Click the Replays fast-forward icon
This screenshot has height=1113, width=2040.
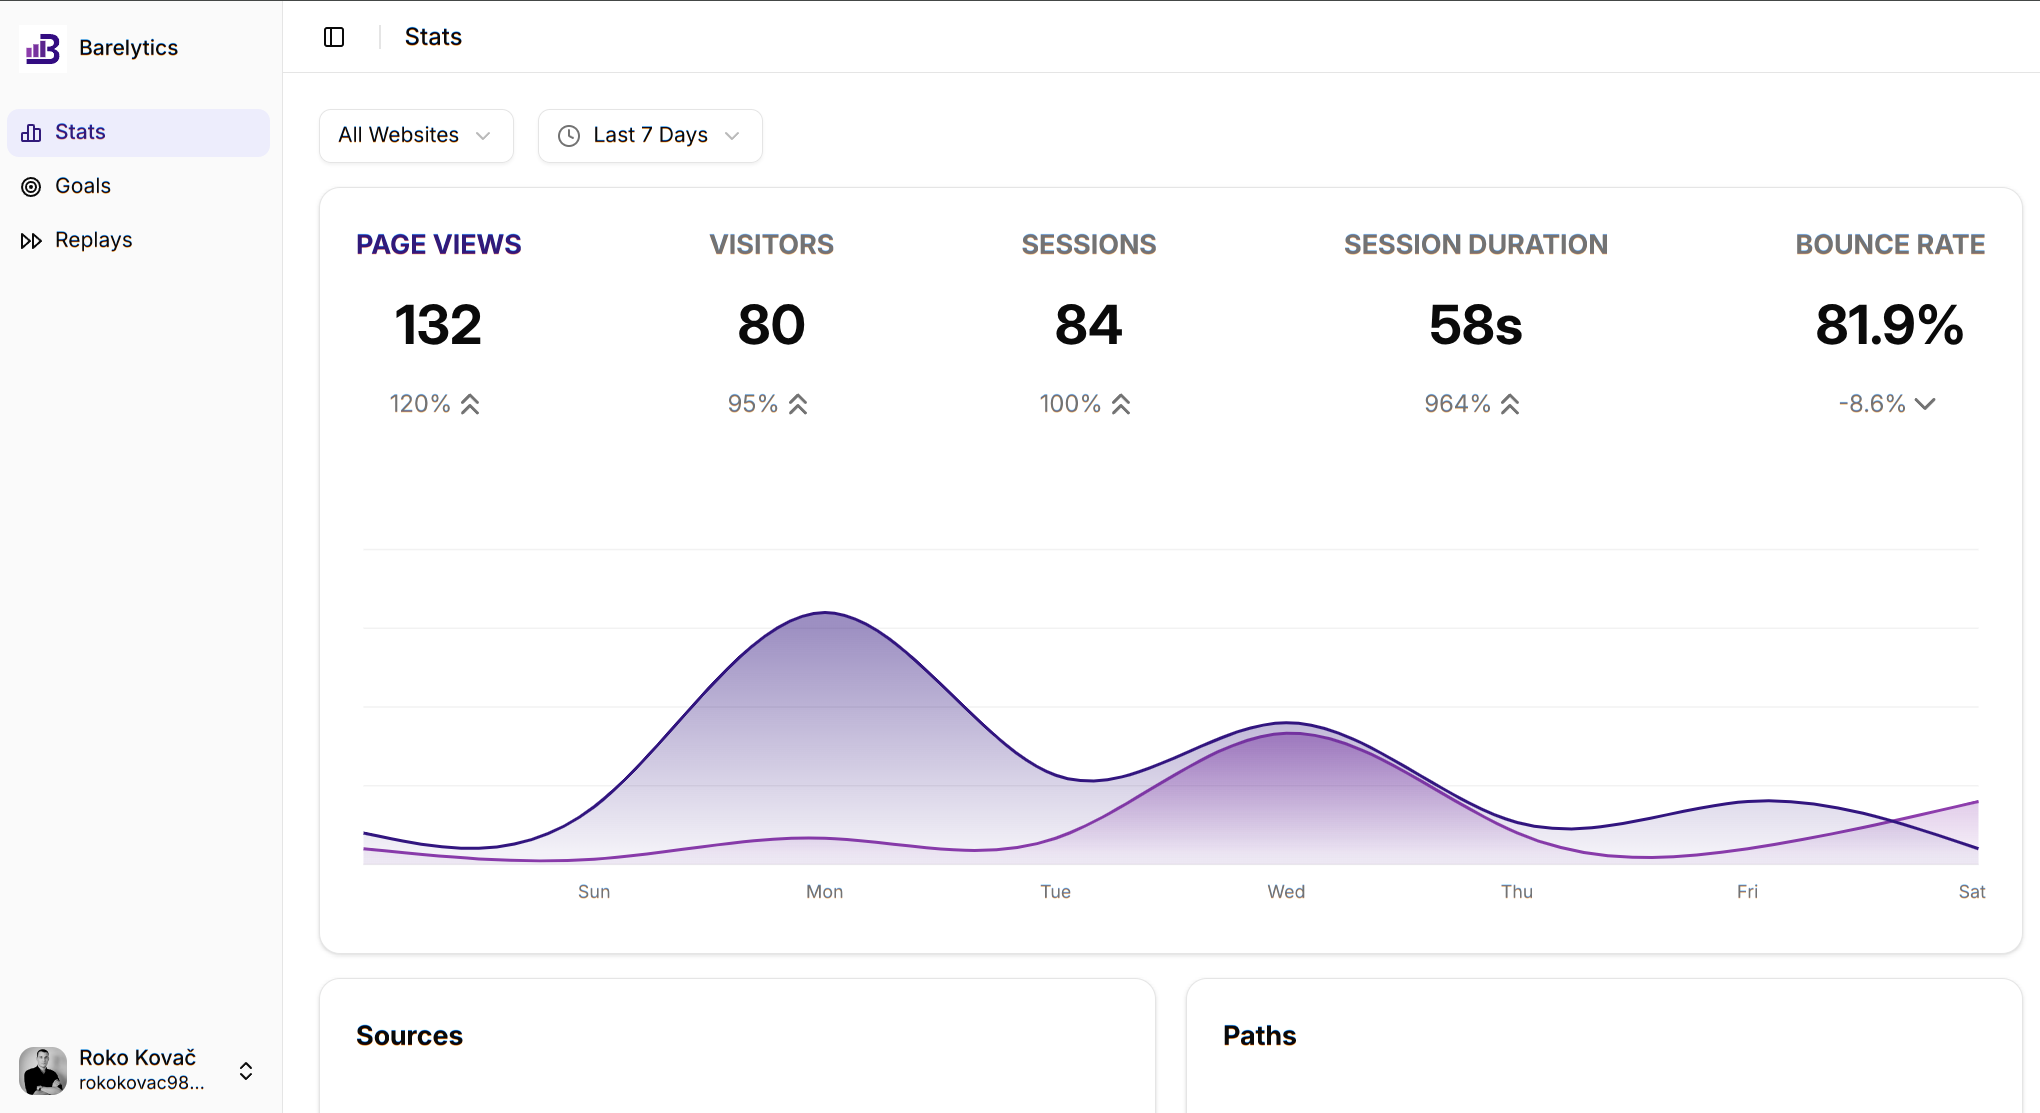[x=31, y=241]
